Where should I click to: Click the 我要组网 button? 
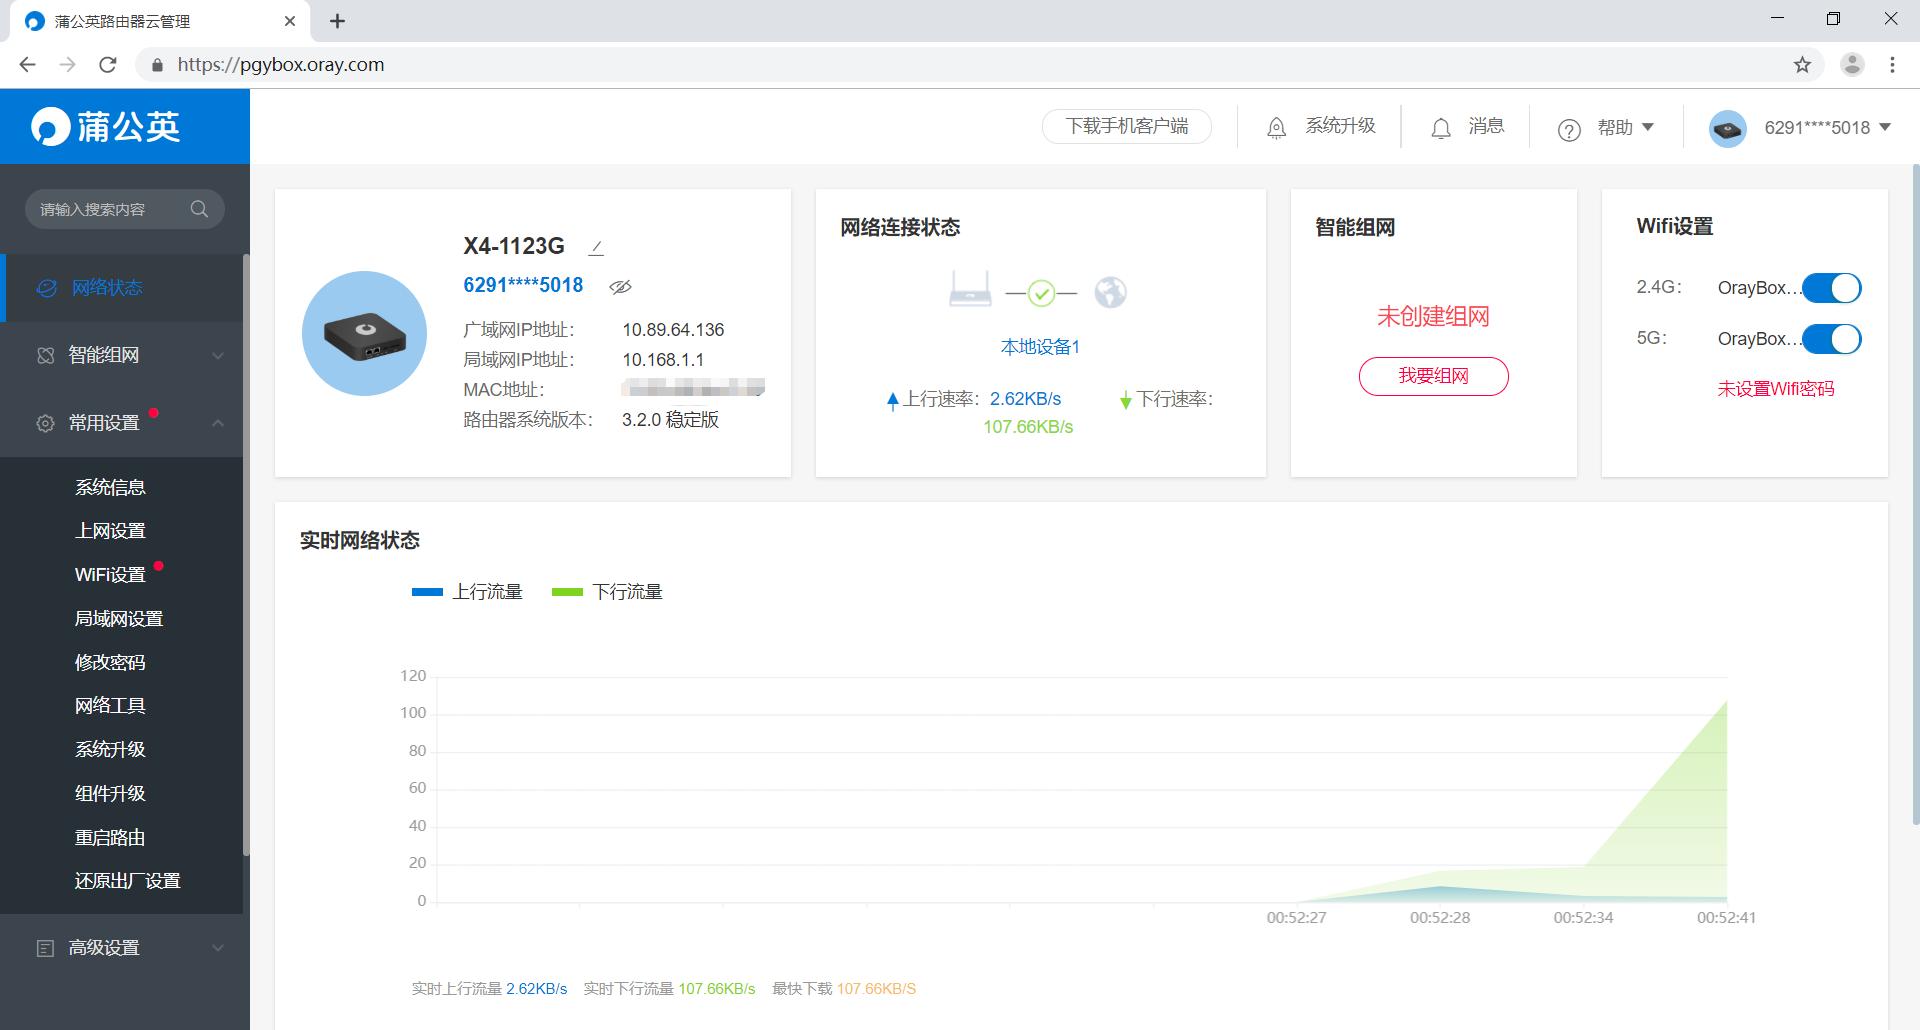point(1433,376)
